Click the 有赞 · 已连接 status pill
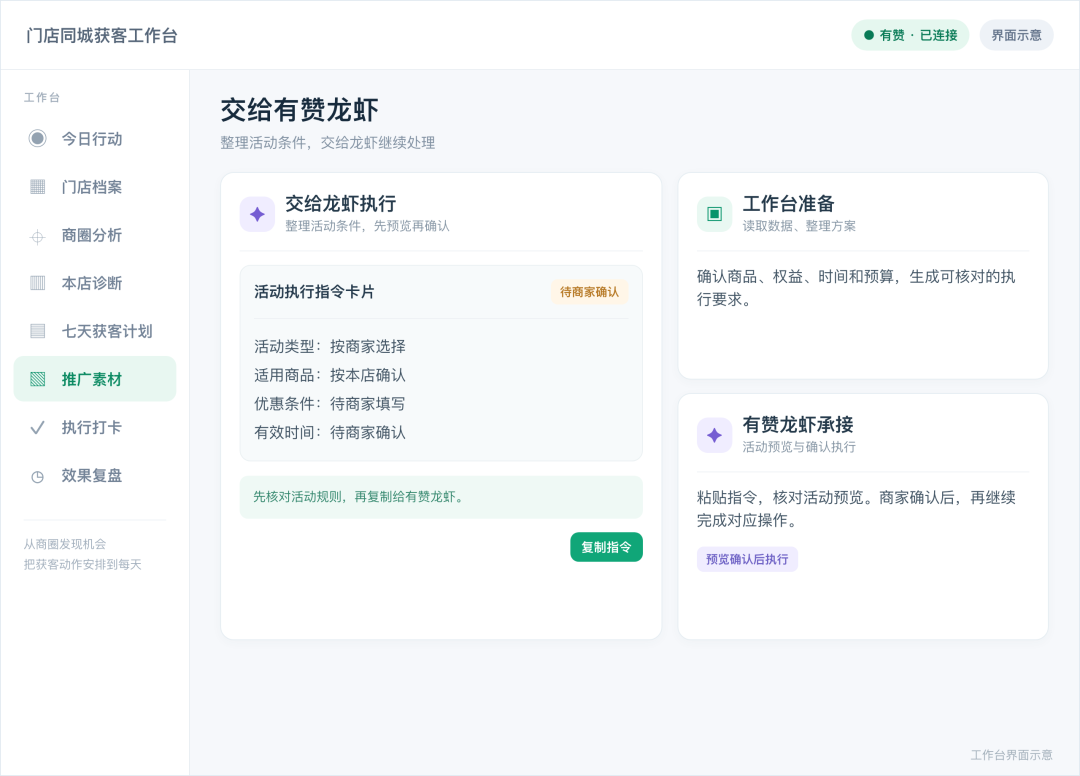The height and width of the screenshot is (776, 1080). pyautogui.click(x=911, y=35)
